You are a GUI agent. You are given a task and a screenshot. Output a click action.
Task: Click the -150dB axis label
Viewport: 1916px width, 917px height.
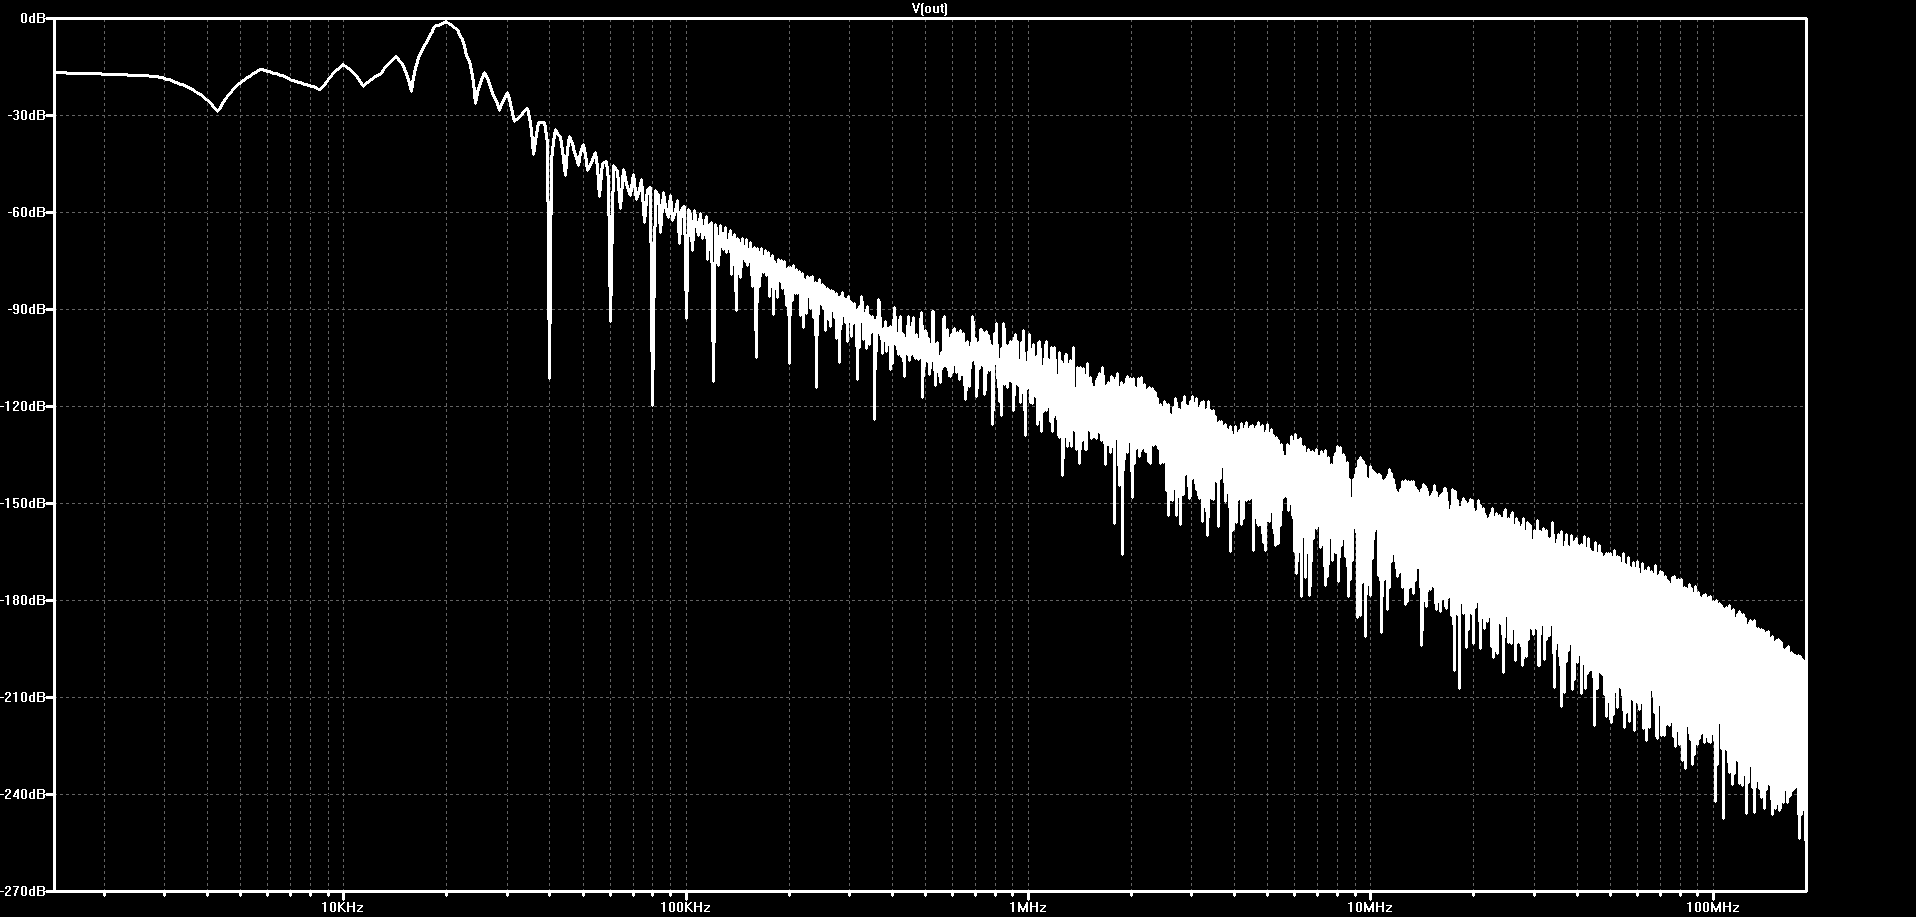point(24,503)
